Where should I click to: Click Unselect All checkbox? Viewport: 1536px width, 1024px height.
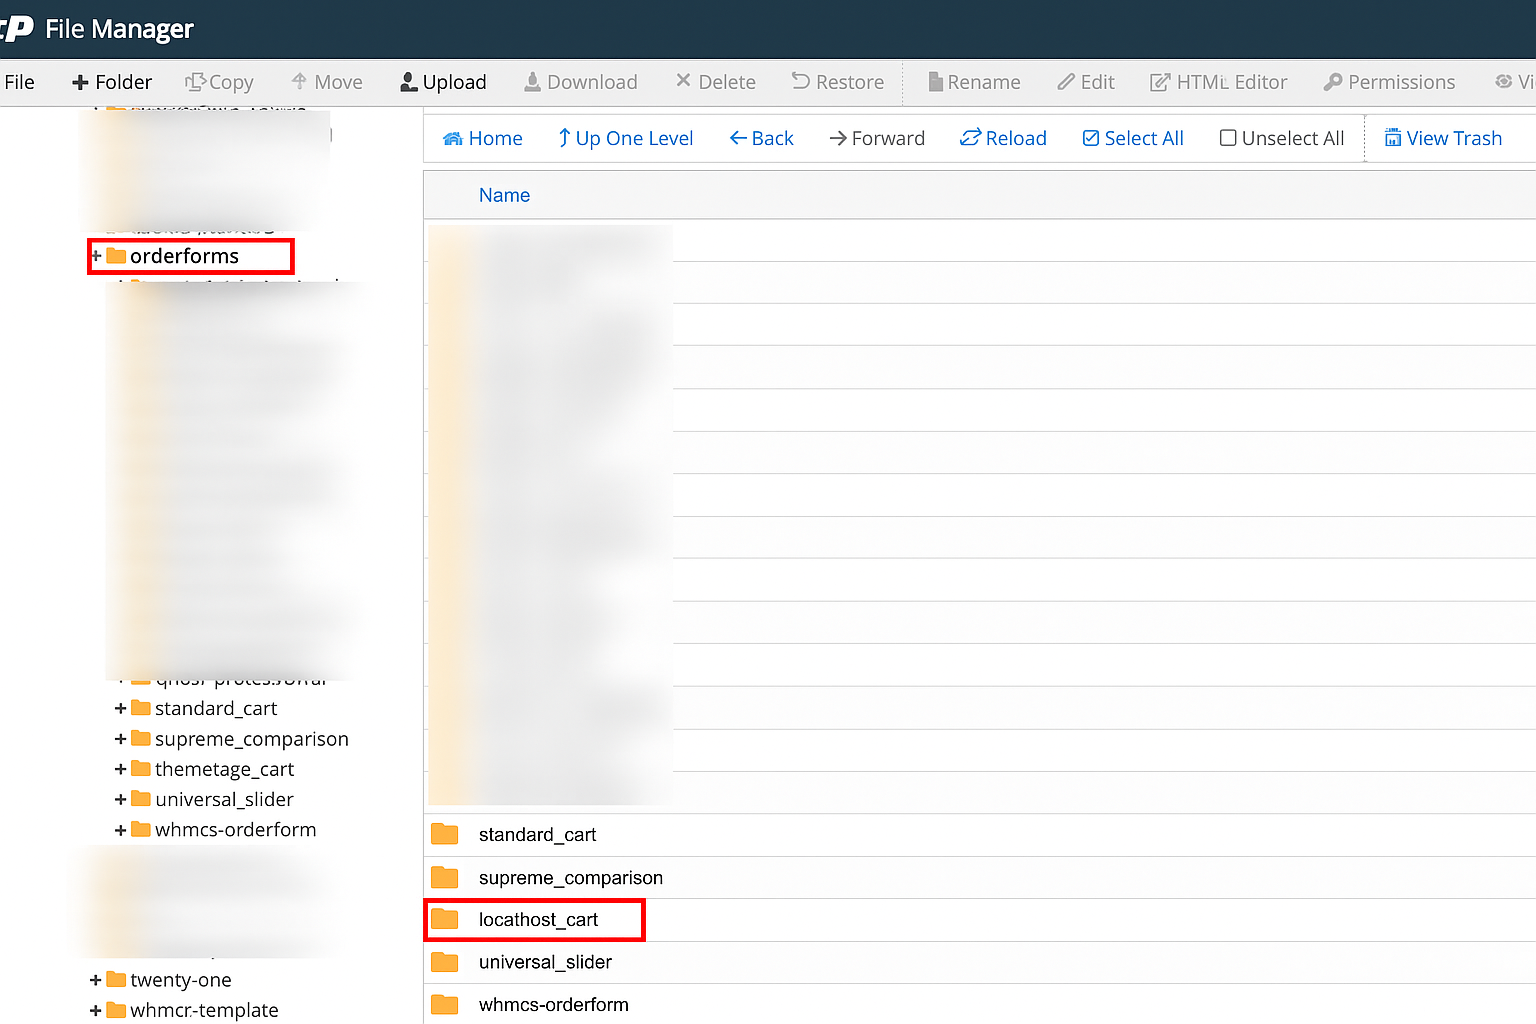click(1228, 138)
